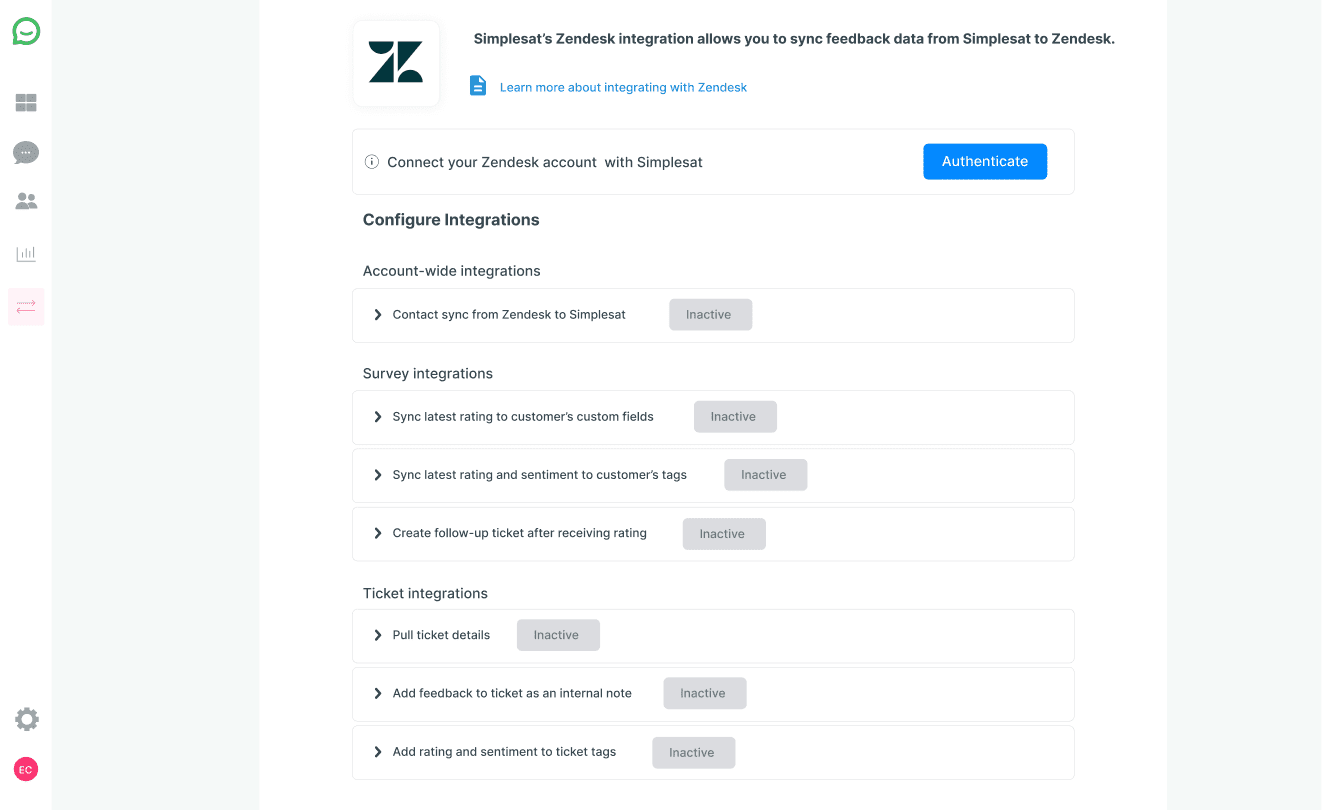Select the dashboard grid icon in sidebar
The height and width of the screenshot is (810, 1322).
click(26, 102)
